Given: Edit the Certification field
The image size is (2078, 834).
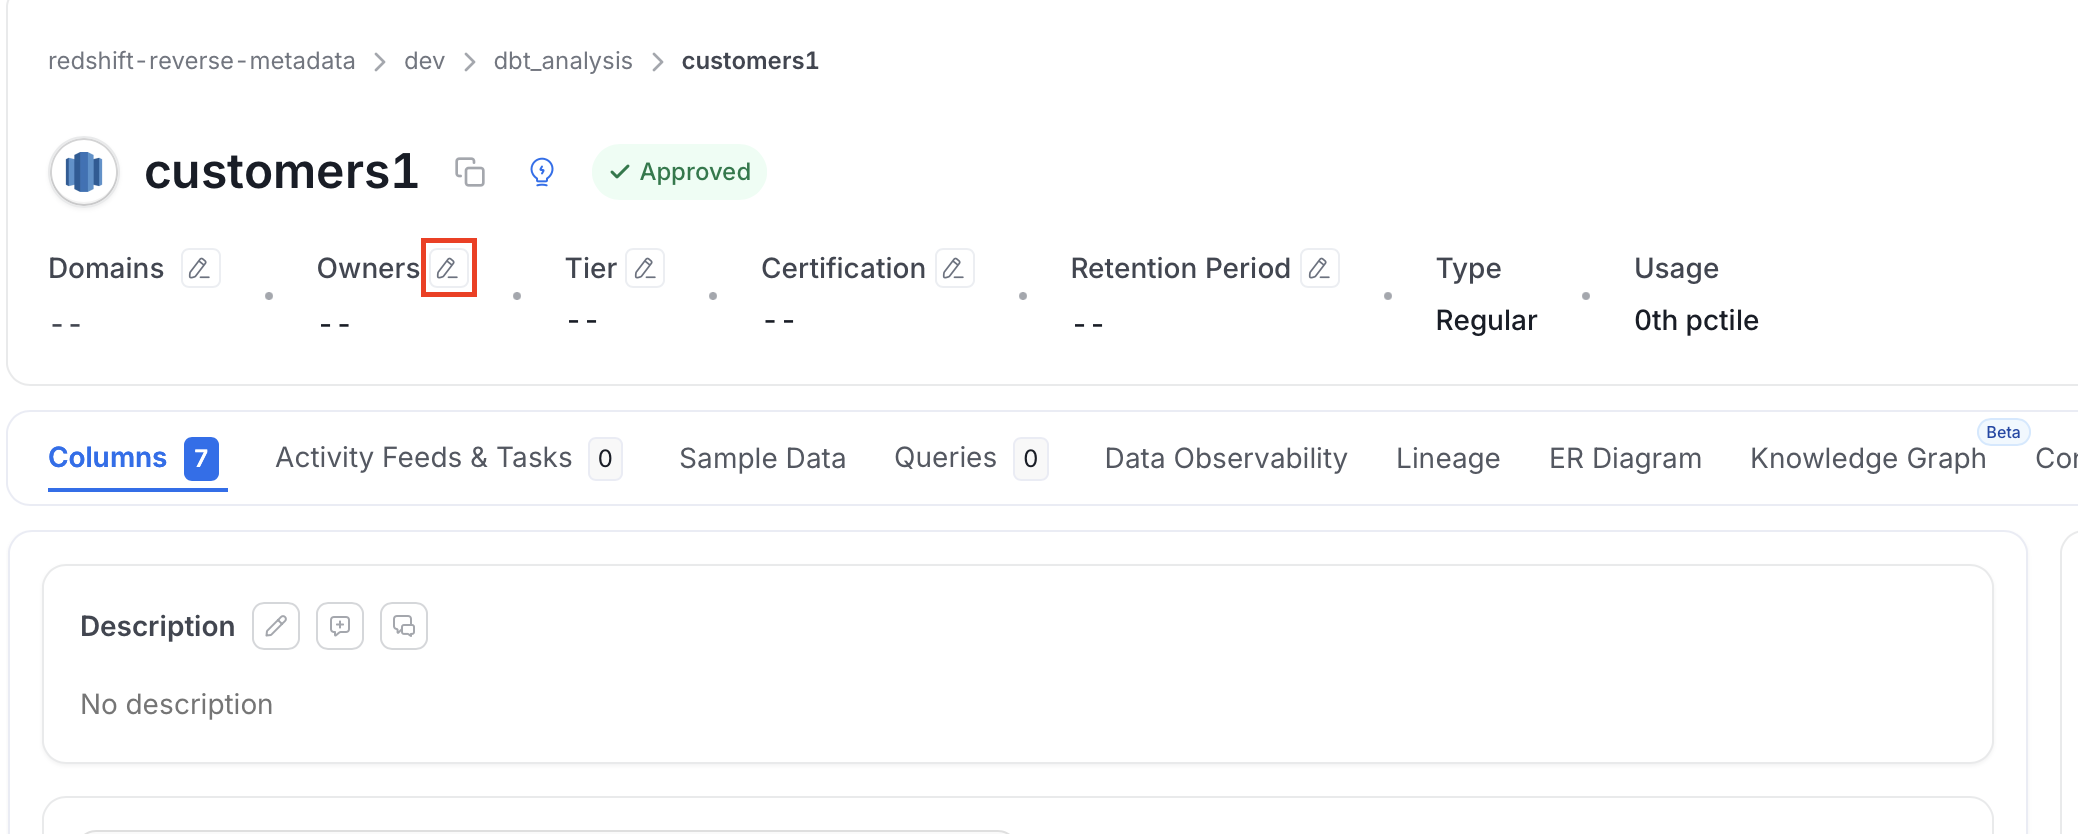Looking at the screenshot, I should (954, 268).
